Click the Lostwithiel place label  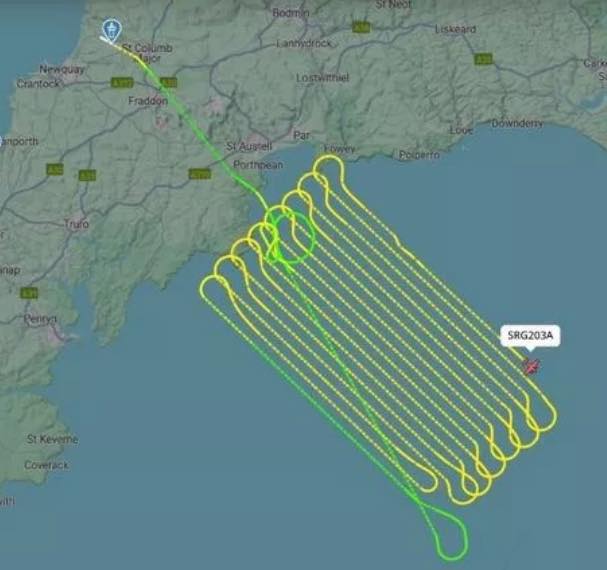click(322, 77)
